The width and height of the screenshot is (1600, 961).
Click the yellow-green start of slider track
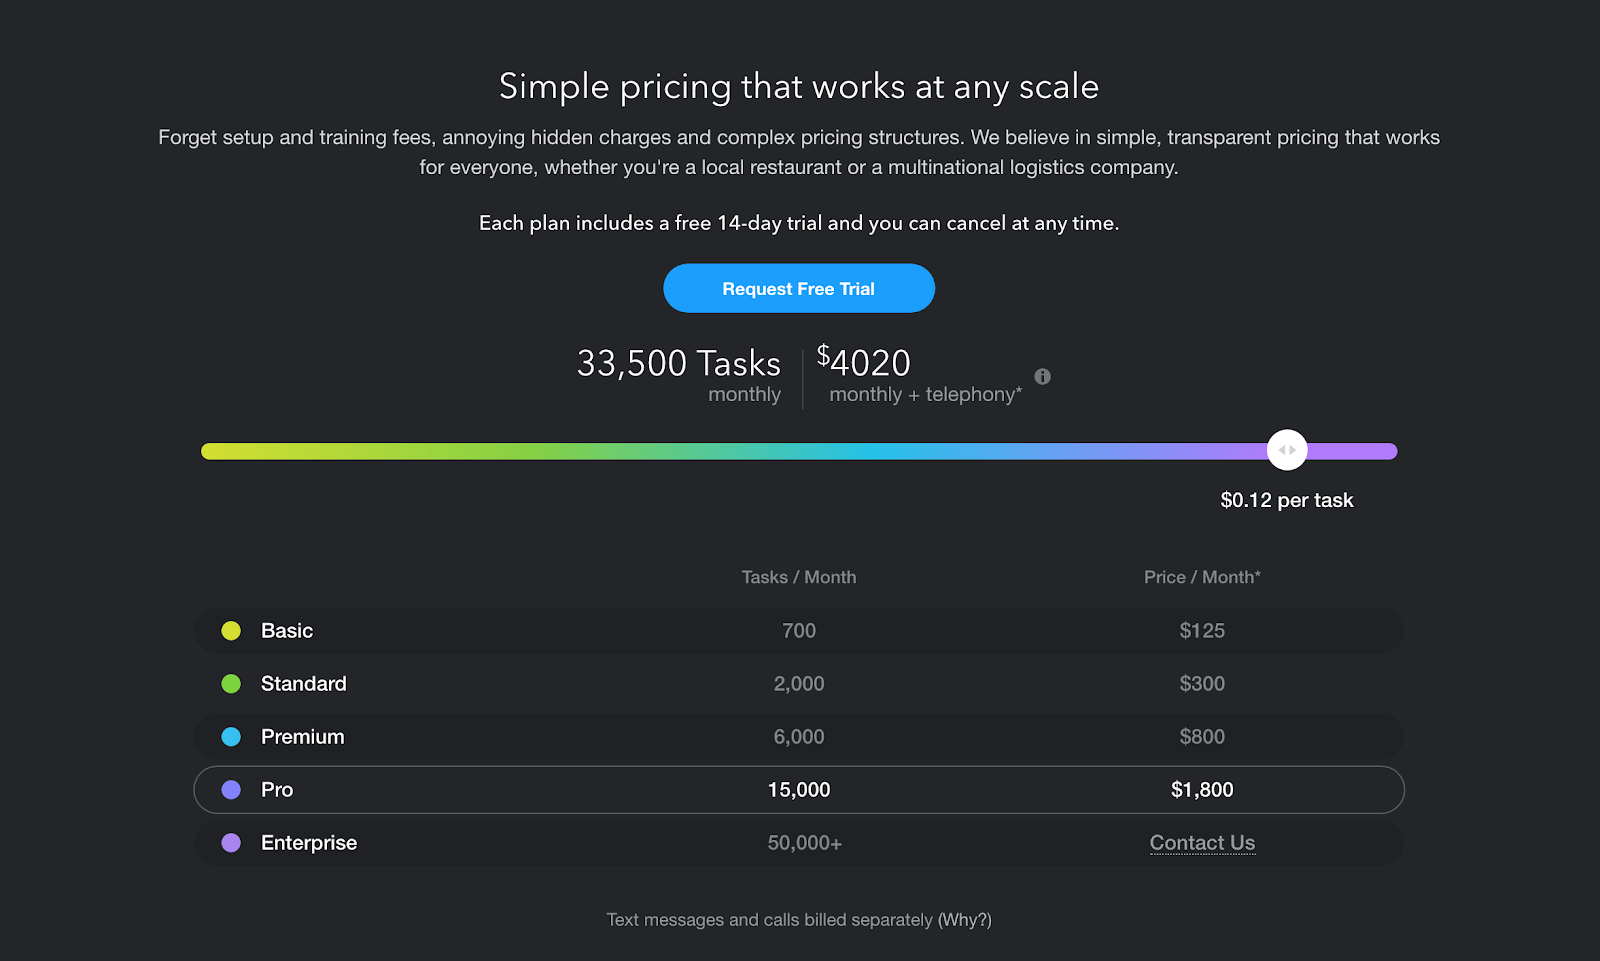[215, 451]
